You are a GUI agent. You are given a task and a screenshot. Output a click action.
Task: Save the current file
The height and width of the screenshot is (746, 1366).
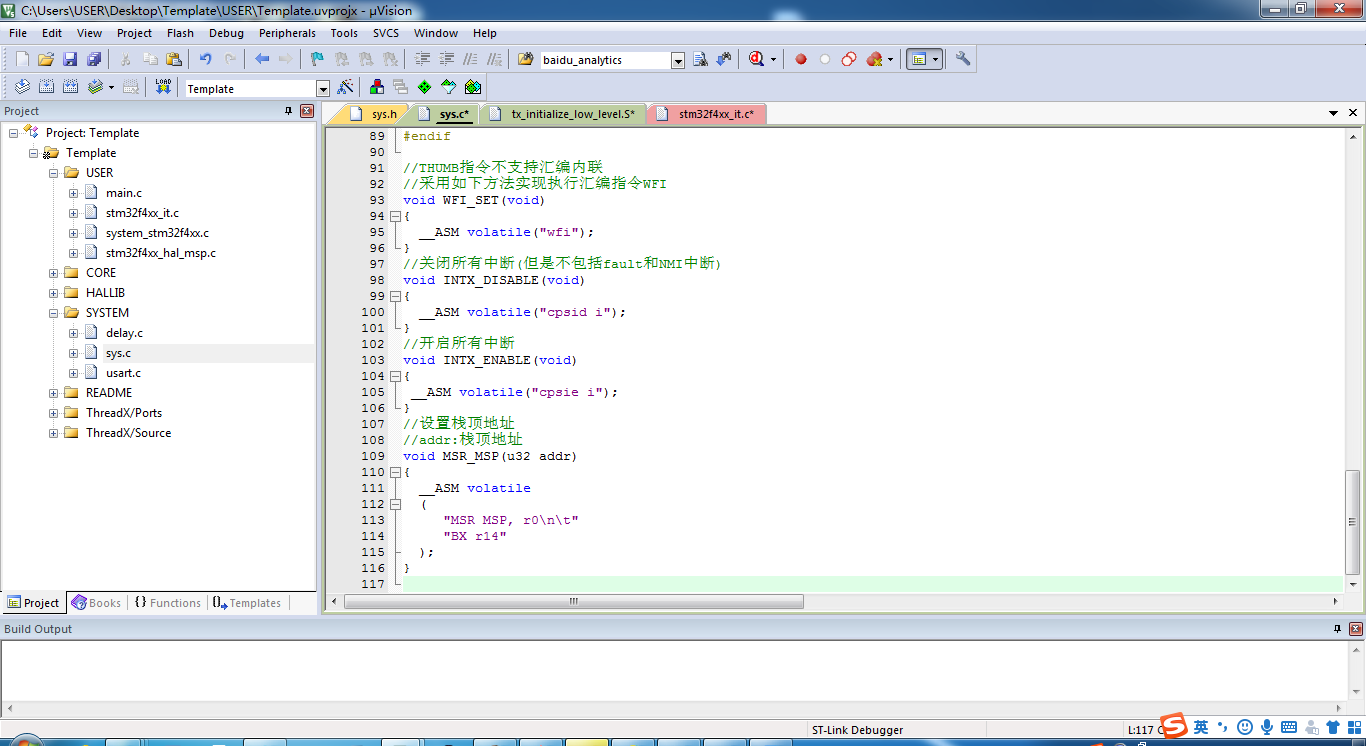pos(70,59)
